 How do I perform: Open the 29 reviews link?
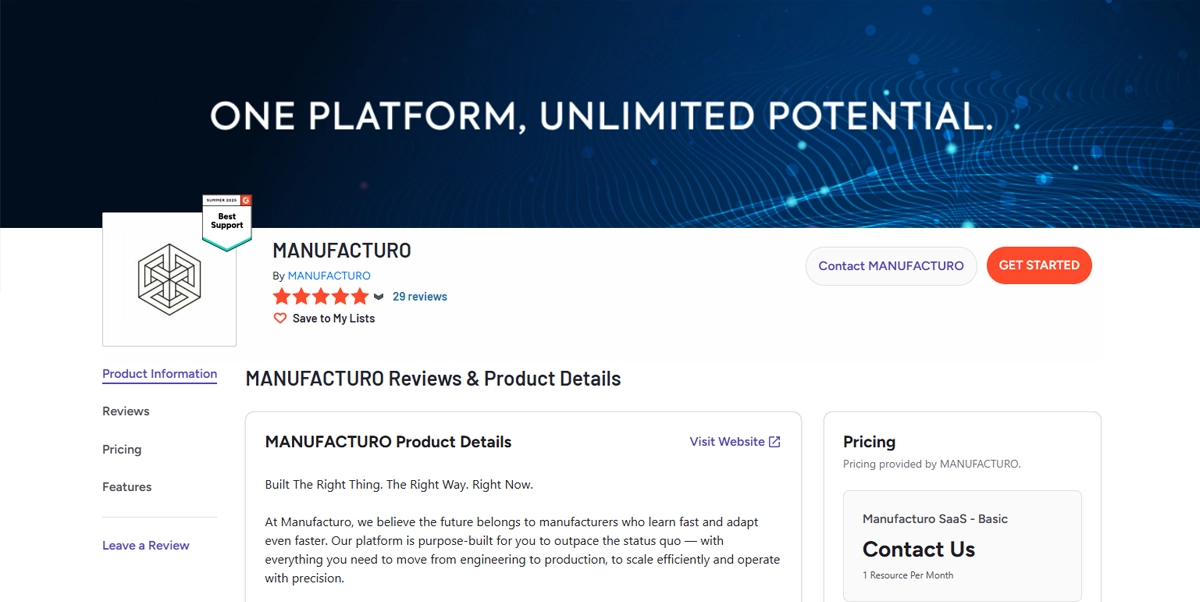[420, 297]
